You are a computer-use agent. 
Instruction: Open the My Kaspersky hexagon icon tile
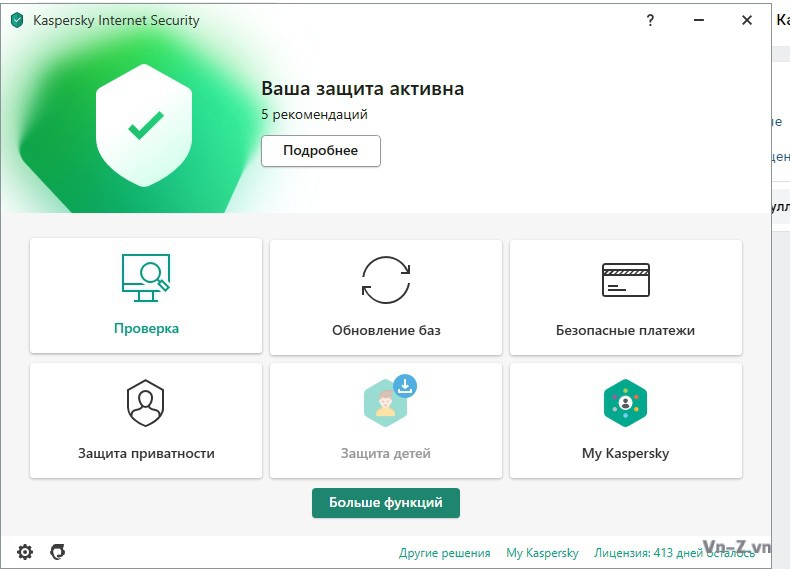pos(625,403)
